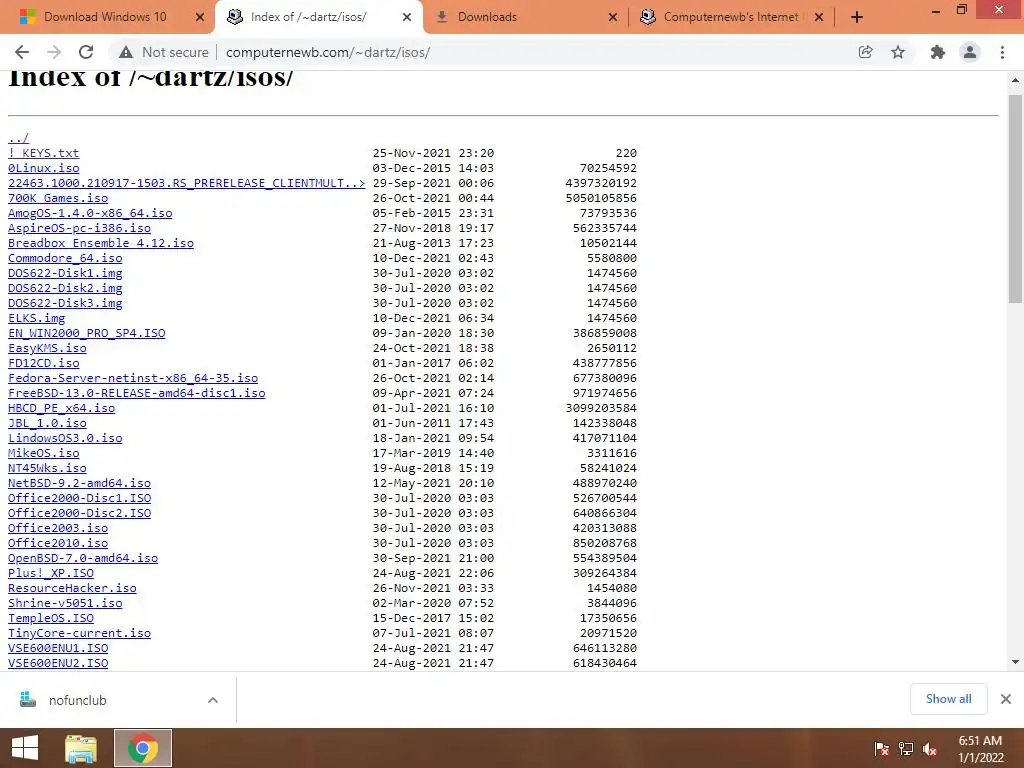
Task: Click the Not secure warning icon
Action: 126,52
